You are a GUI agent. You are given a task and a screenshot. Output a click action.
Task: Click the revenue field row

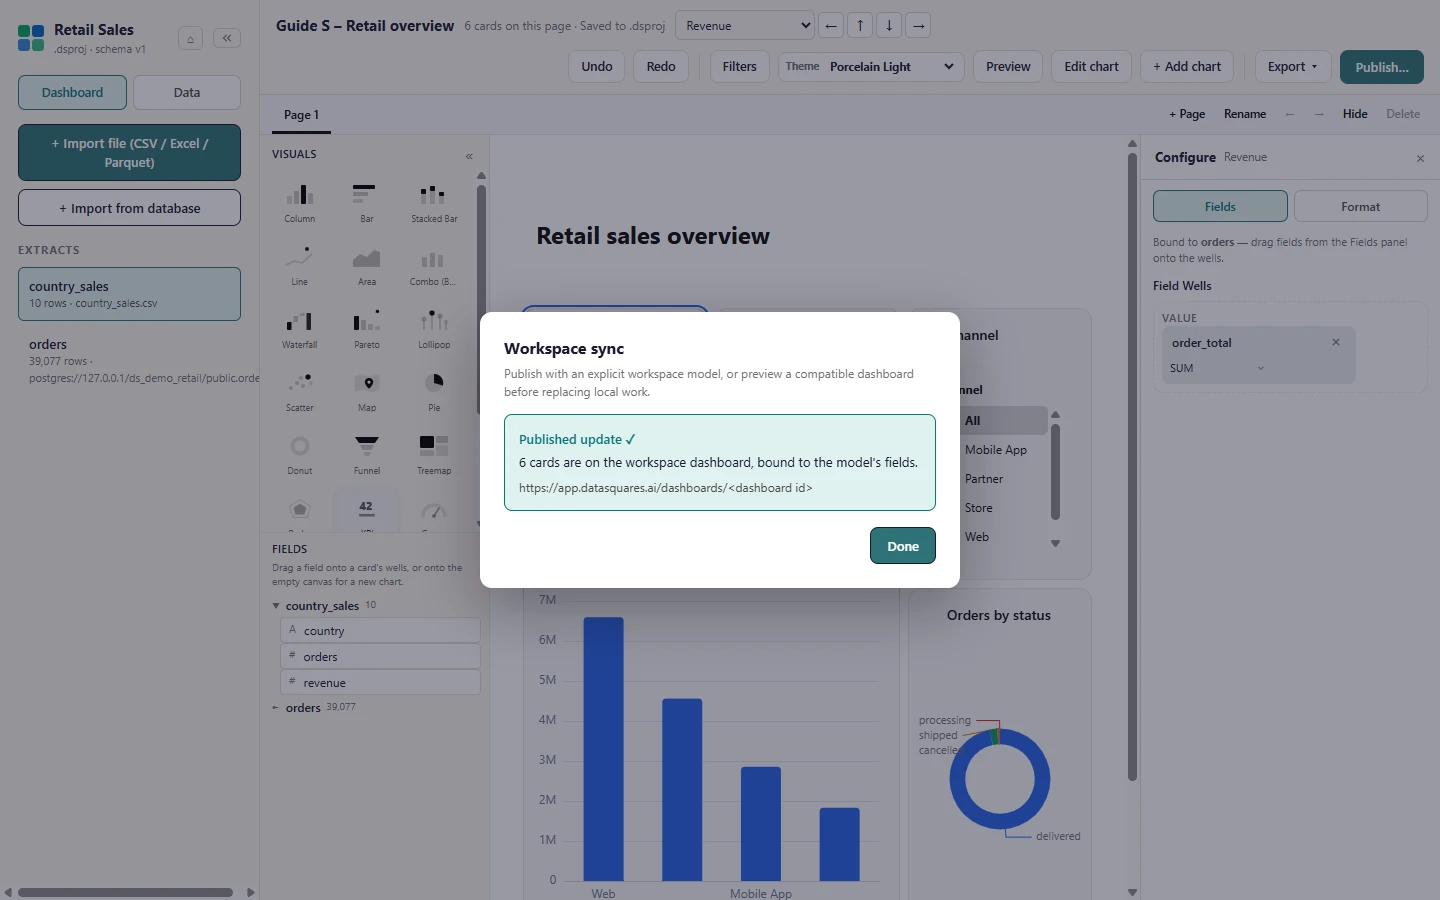380,682
